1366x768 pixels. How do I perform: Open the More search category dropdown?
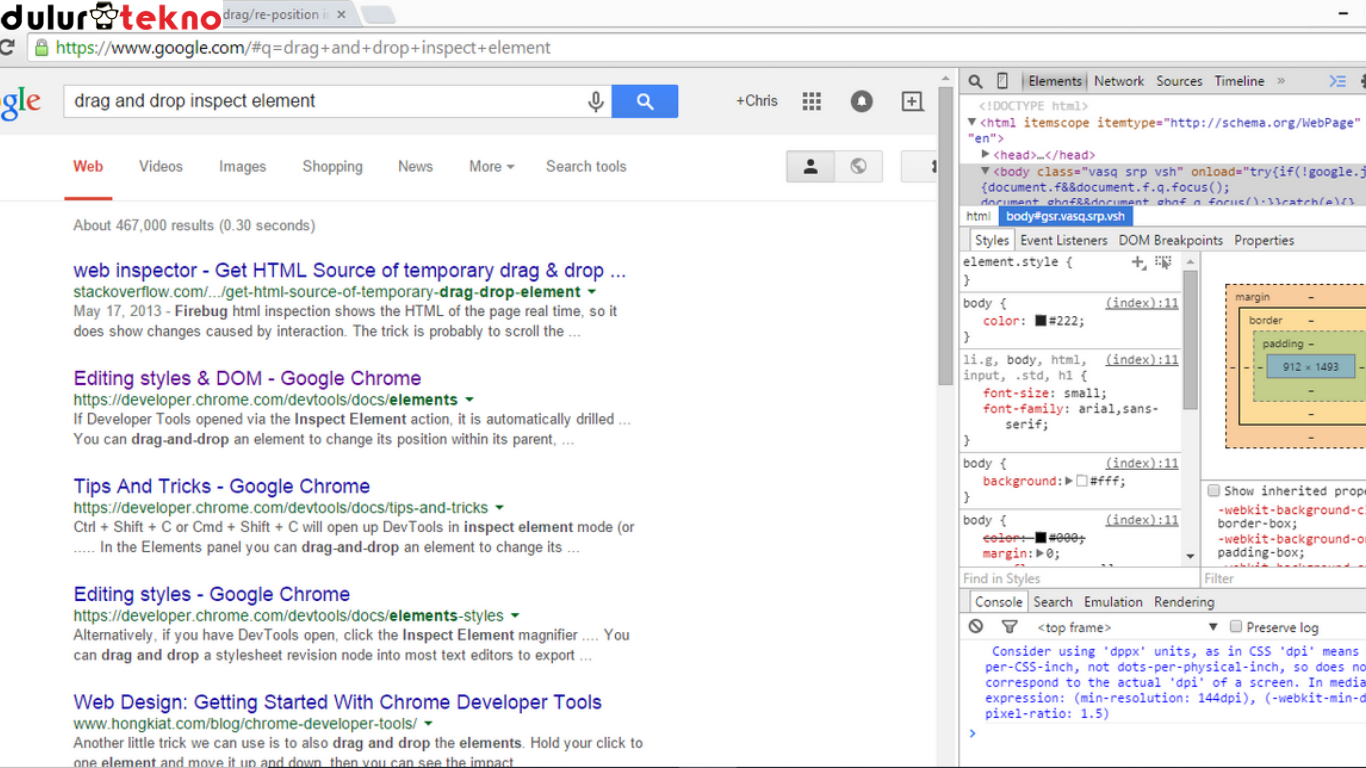coord(492,167)
